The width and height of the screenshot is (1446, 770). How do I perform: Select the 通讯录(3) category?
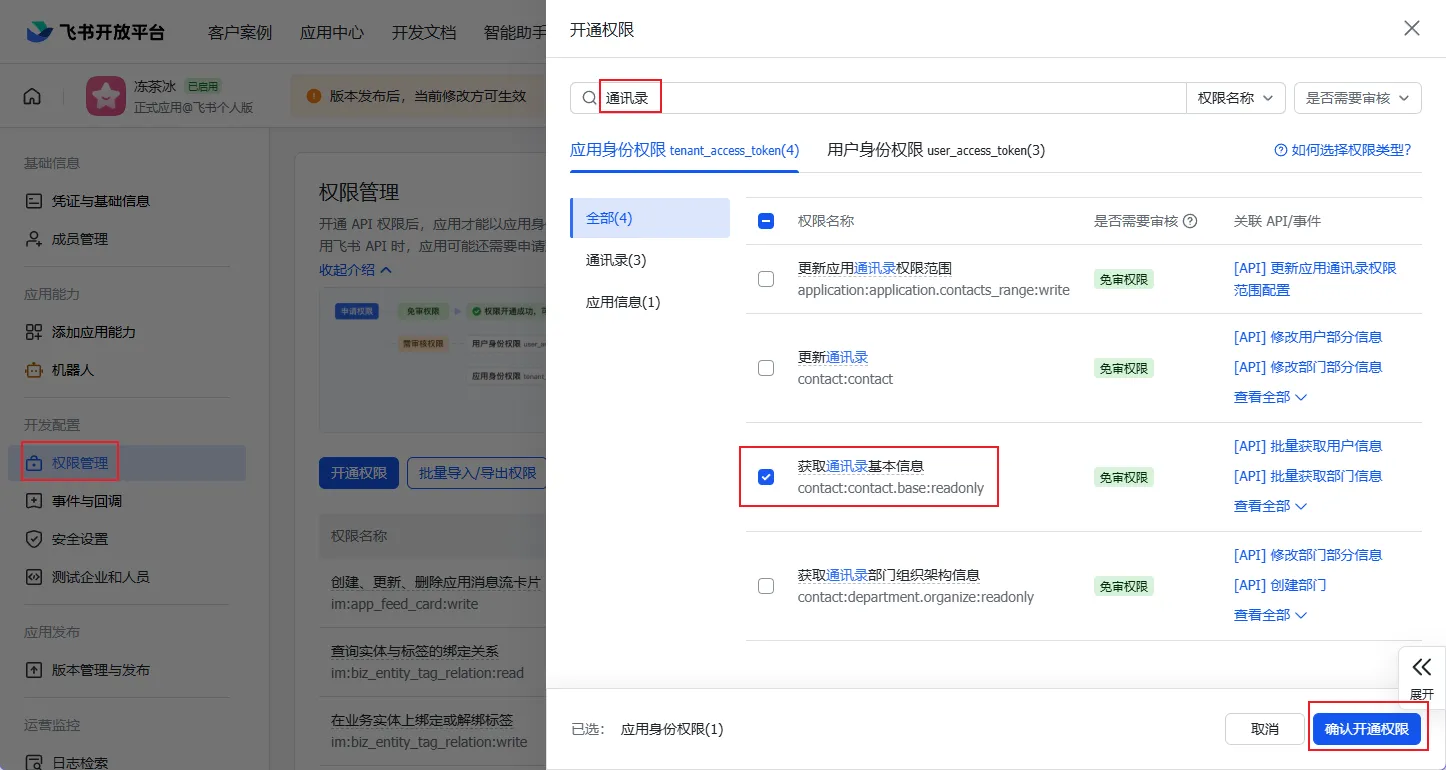point(616,260)
